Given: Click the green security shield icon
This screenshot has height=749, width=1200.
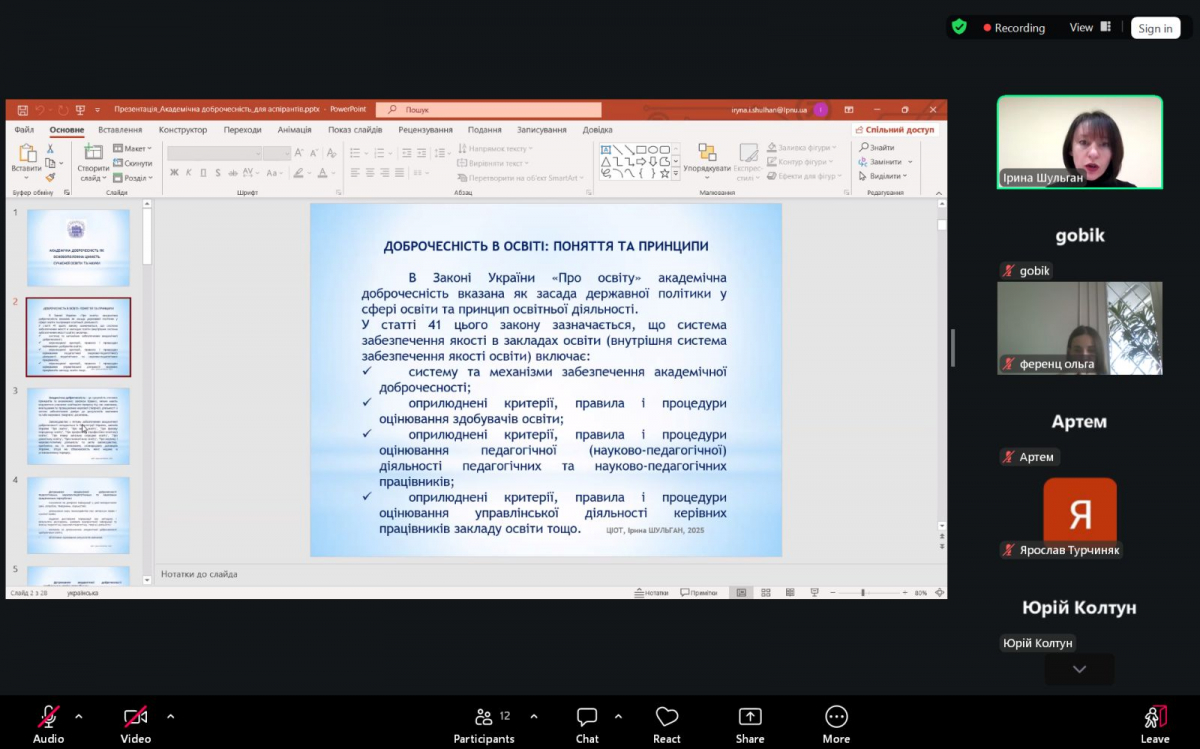Looking at the screenshot, I should pos(959,28).
